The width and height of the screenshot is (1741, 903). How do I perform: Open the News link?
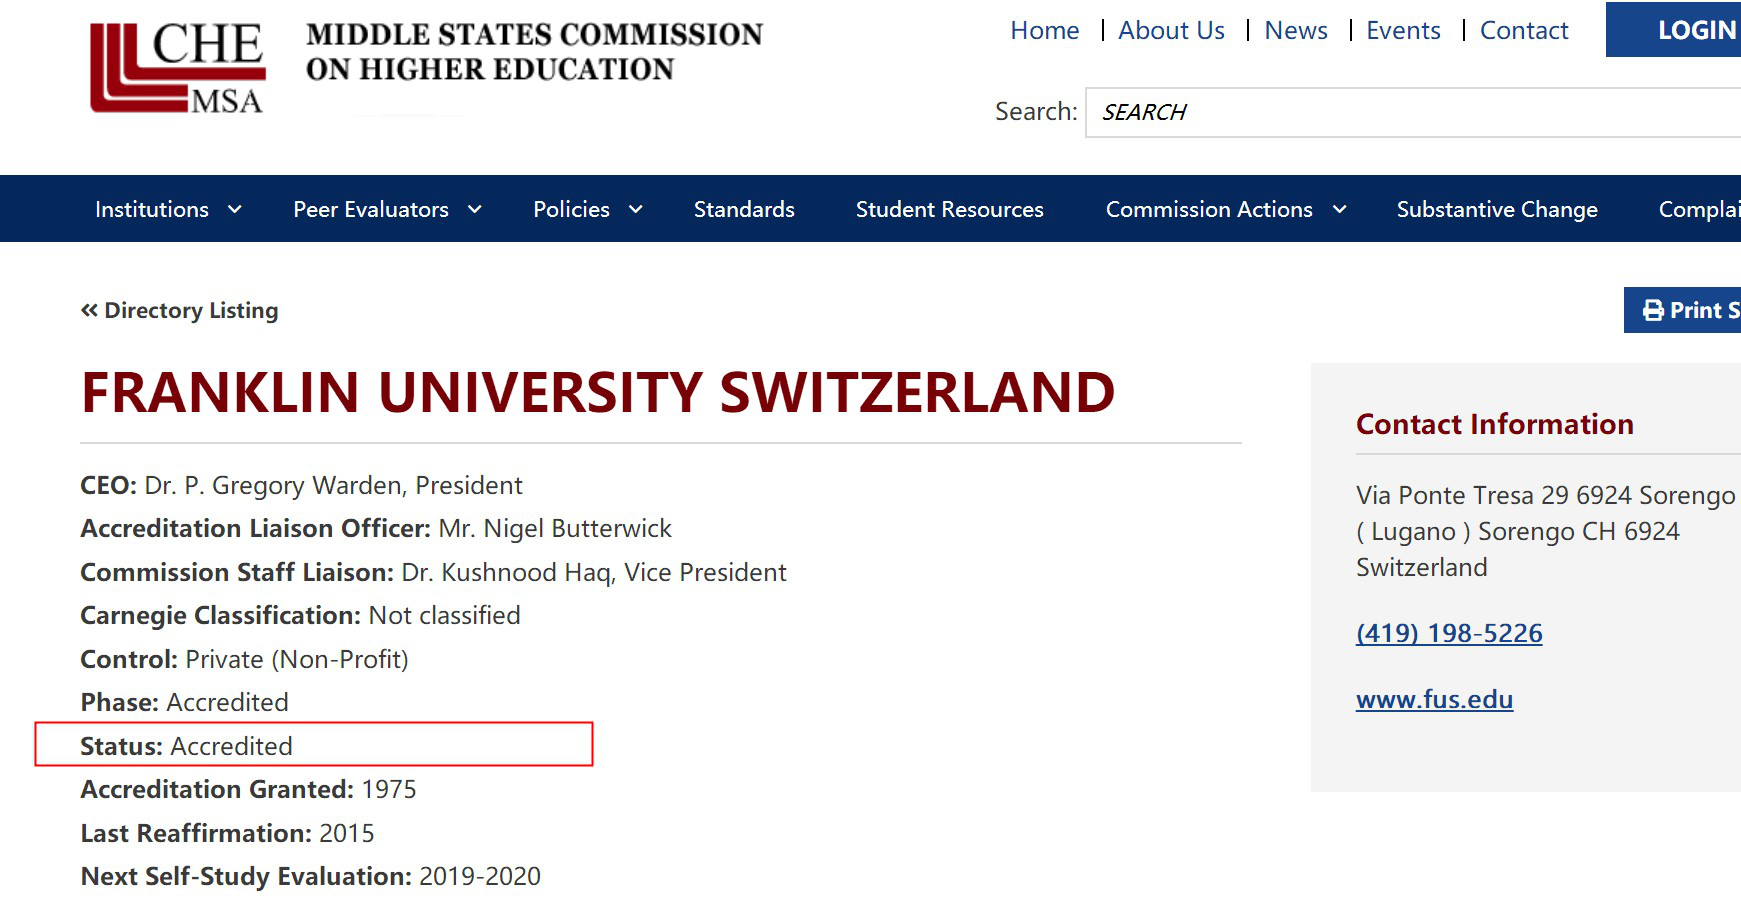[1296, 31]
